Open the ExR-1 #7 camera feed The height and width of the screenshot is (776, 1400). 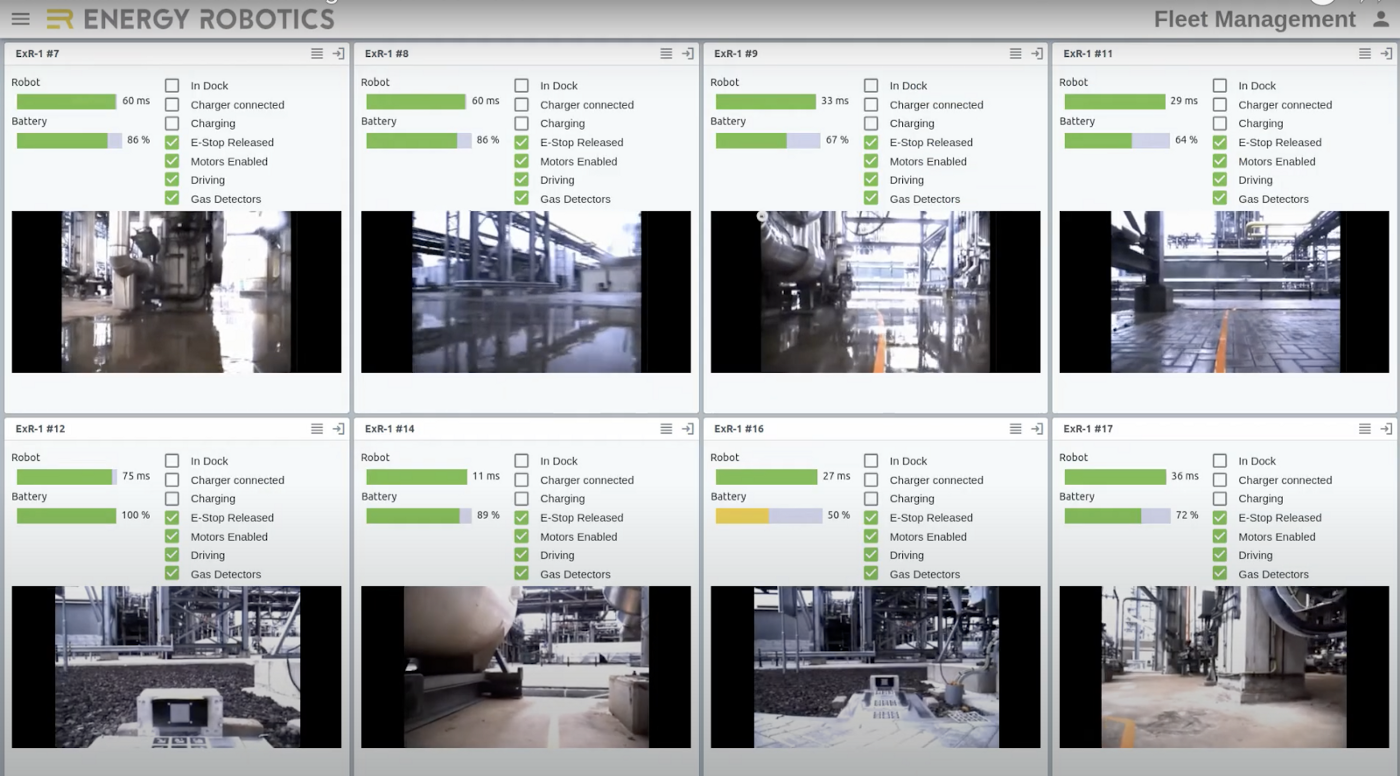(x=176, y=292)
